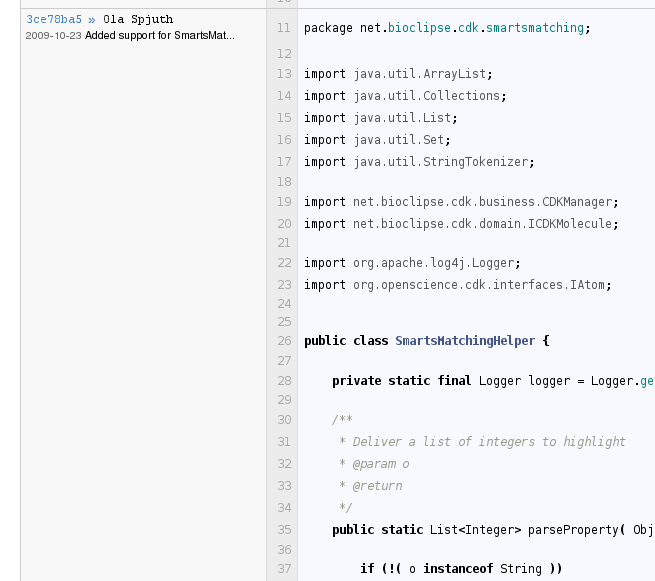This screenshot has height=581, width=655.
Task: Open the 'Added support for SmartsMat...' commit message
Action: click(x=160, y=36)
